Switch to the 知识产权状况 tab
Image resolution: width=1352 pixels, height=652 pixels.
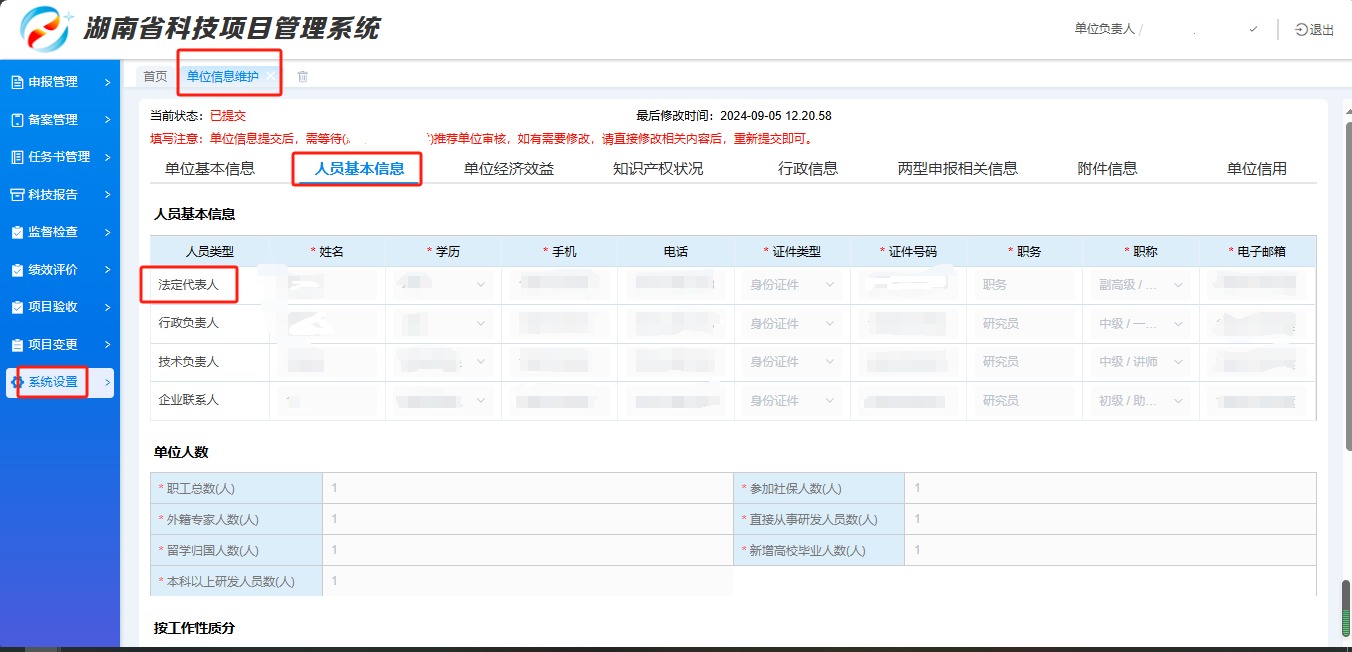pyautogui.click(x=658, y=169)
